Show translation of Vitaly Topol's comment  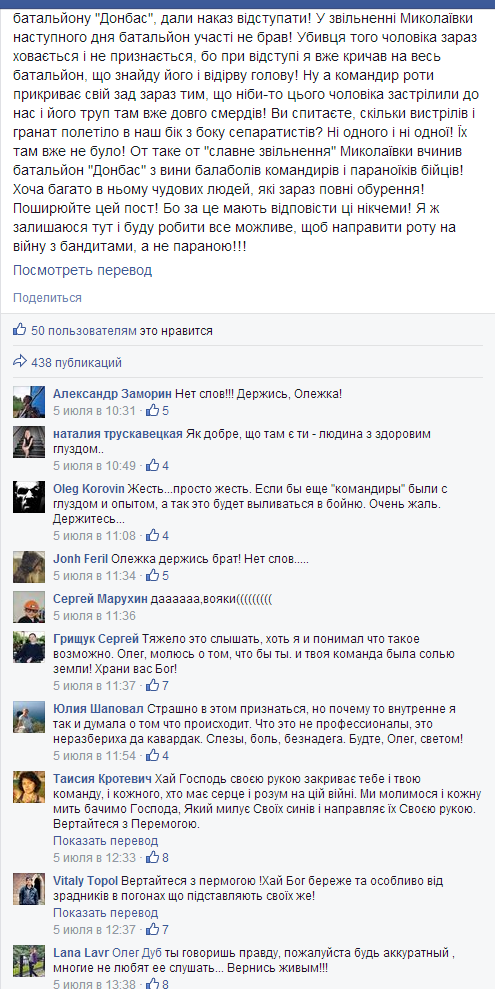click(x=105, y=913)
